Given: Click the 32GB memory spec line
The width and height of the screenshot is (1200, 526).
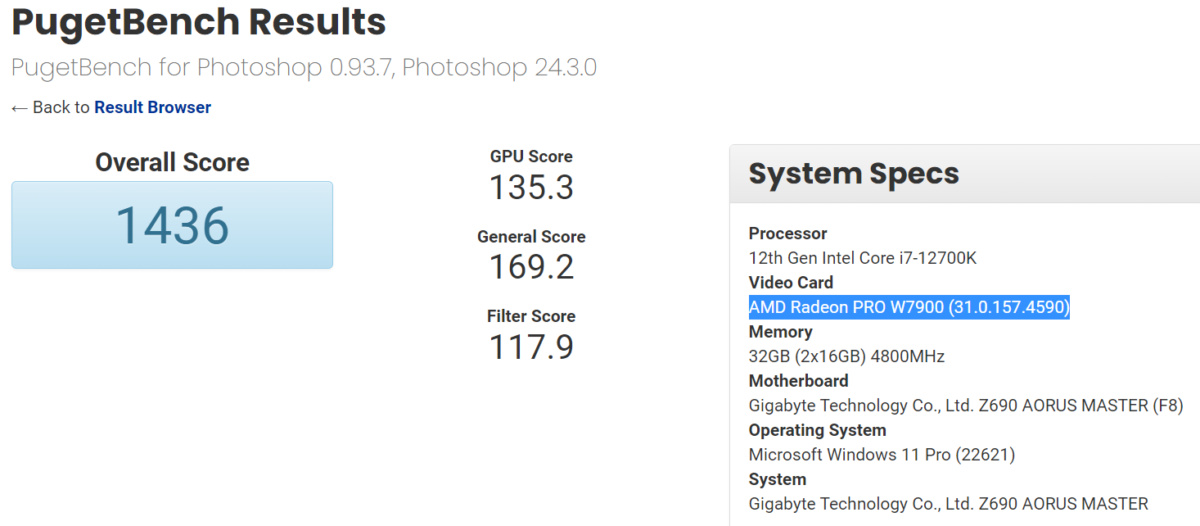Looking at the screenshot, I should [x=846, y=356].
